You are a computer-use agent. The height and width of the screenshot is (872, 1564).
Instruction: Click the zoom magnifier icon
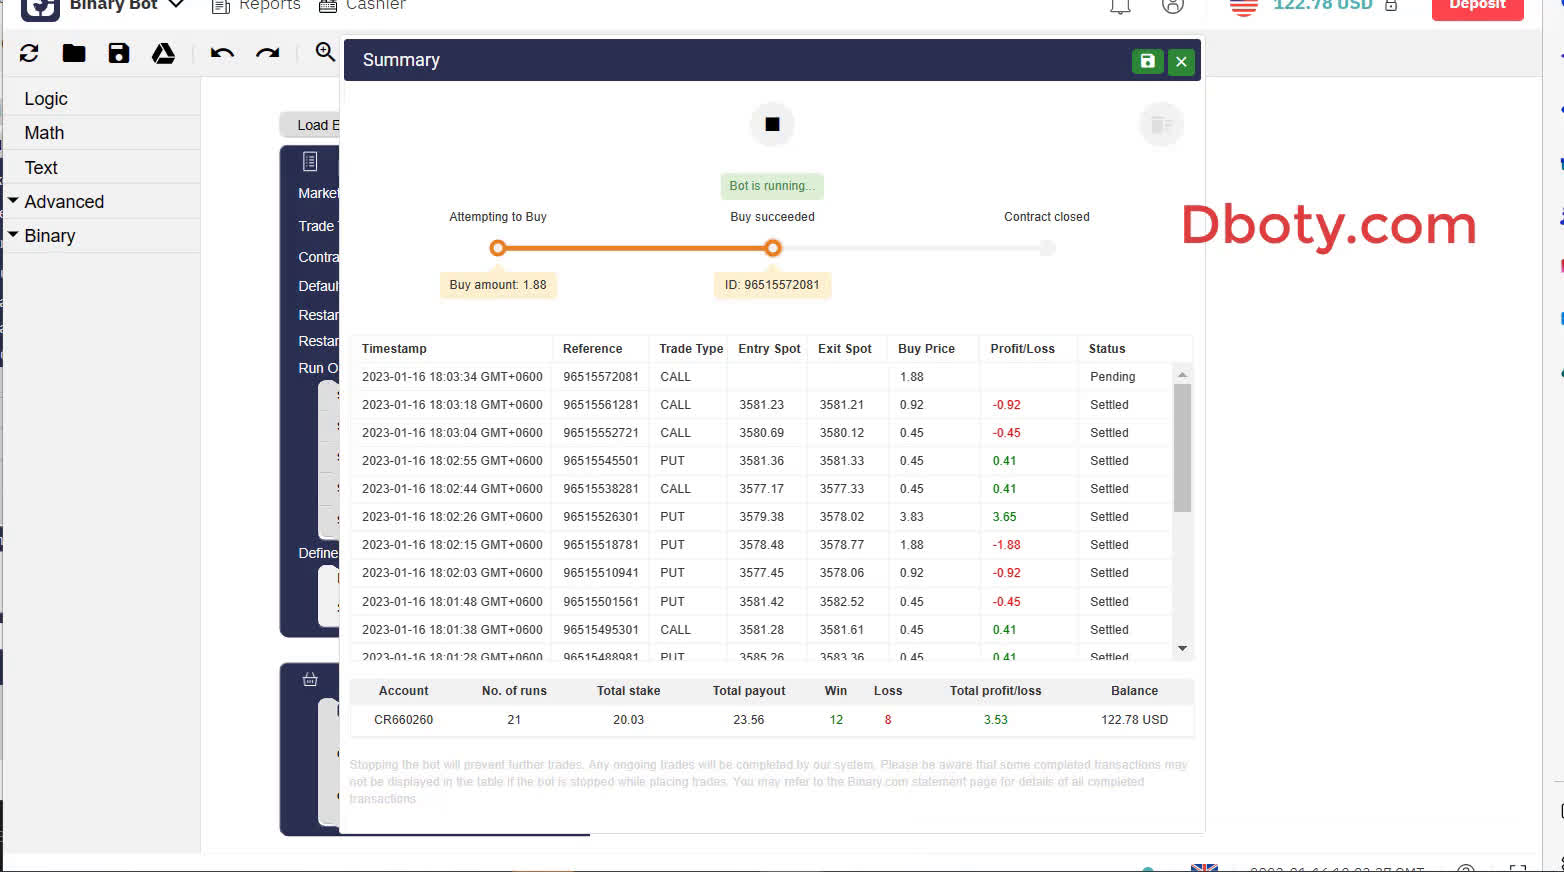(325, 52)
